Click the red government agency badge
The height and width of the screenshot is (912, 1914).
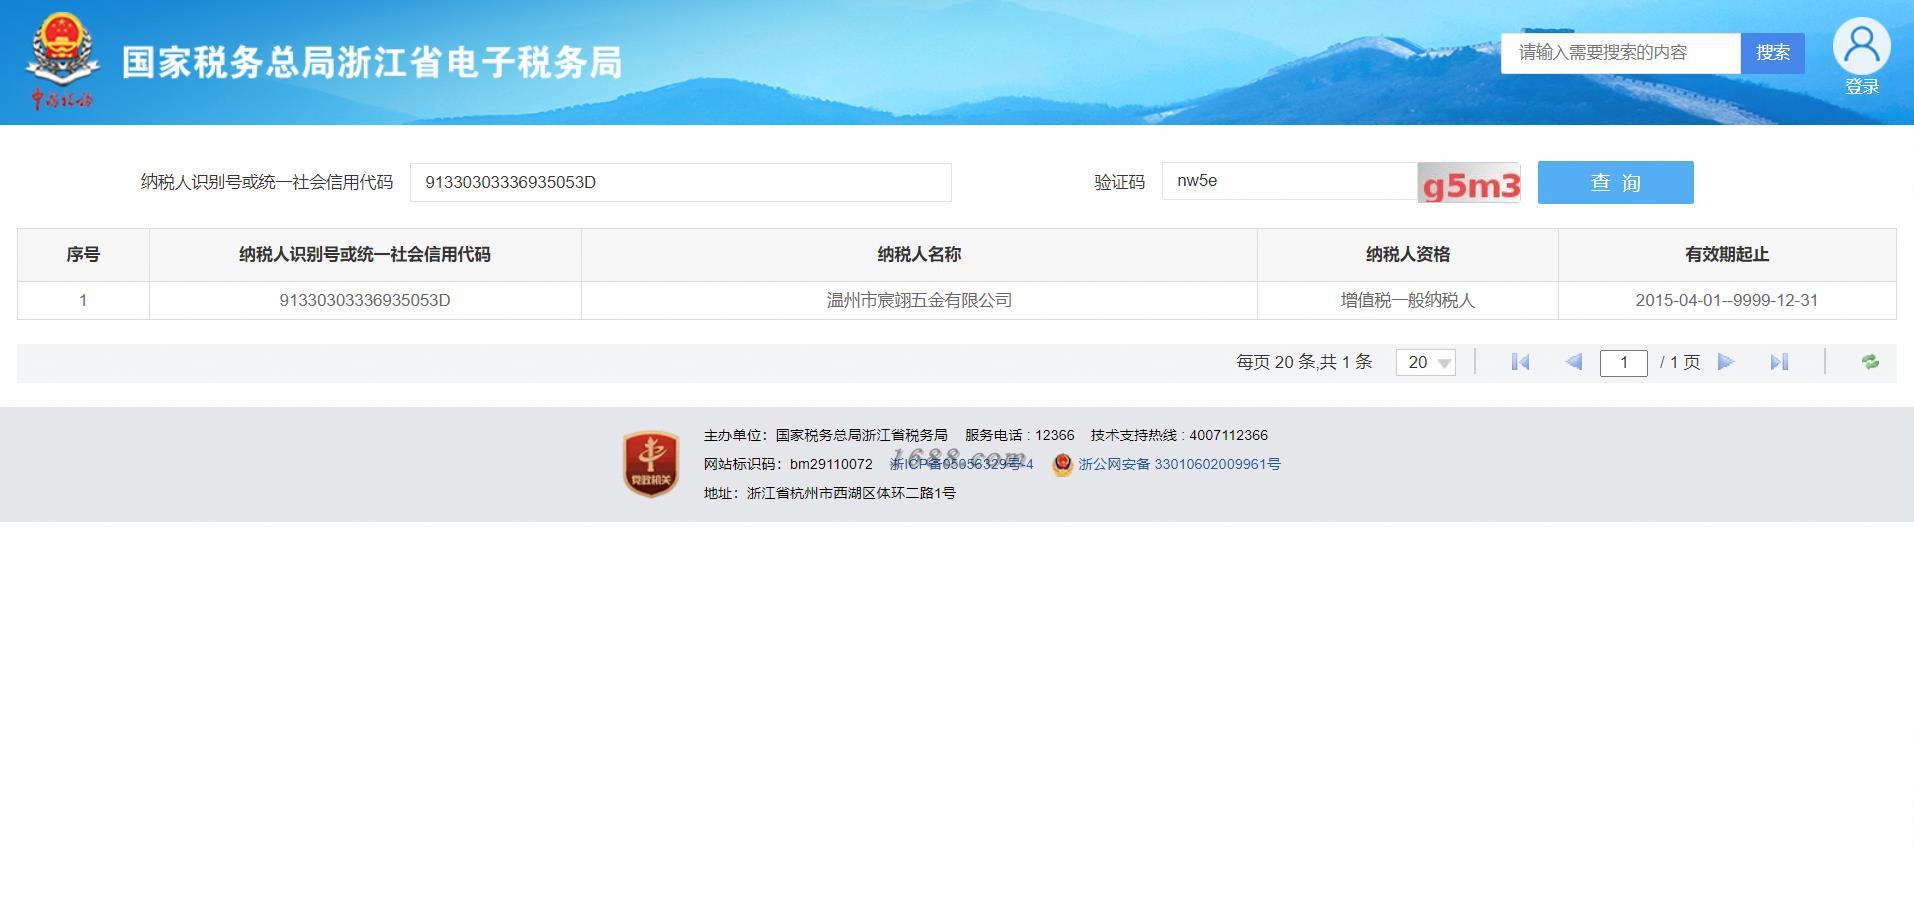[x=651, y=464]
